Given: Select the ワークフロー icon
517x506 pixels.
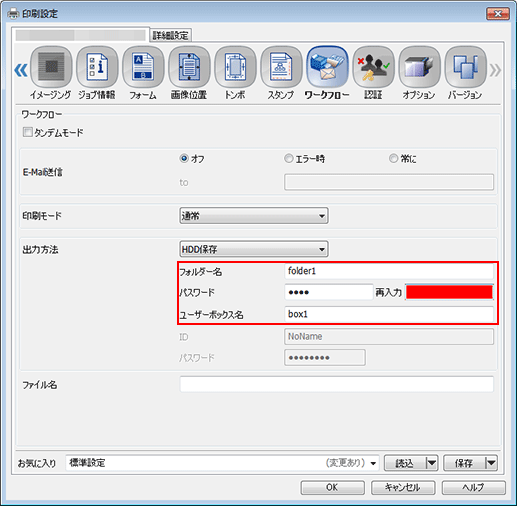Looking at the screenshot, I should pos(327,67).
